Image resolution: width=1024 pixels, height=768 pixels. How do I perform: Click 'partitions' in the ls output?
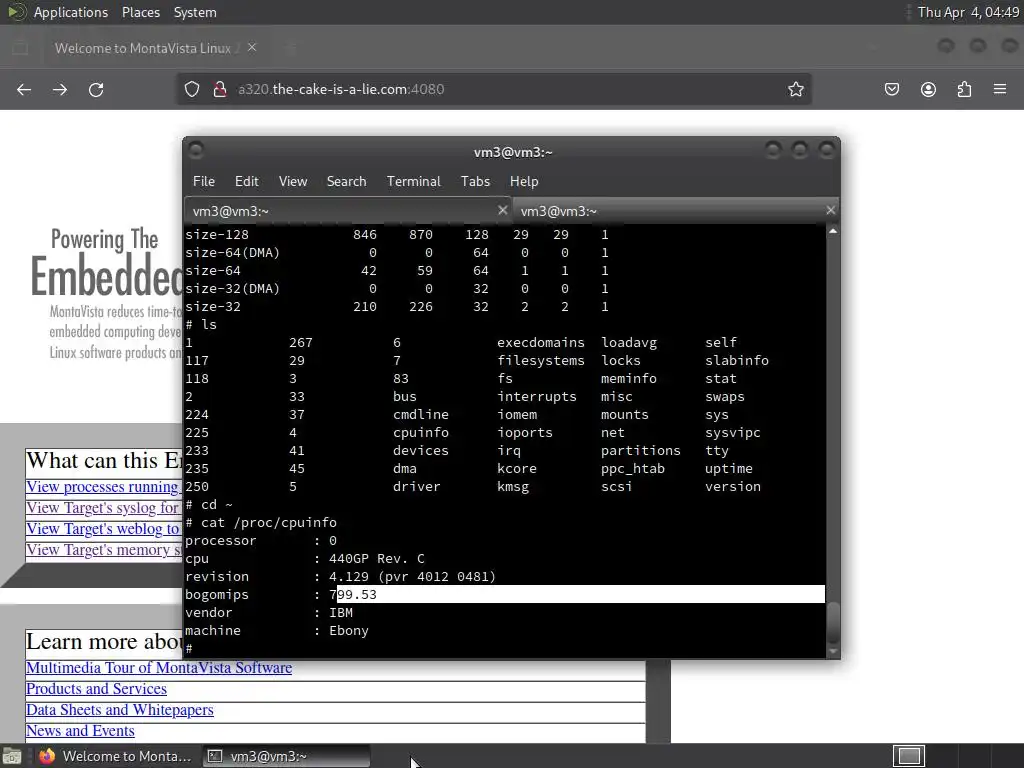click(x=641, y=451)
